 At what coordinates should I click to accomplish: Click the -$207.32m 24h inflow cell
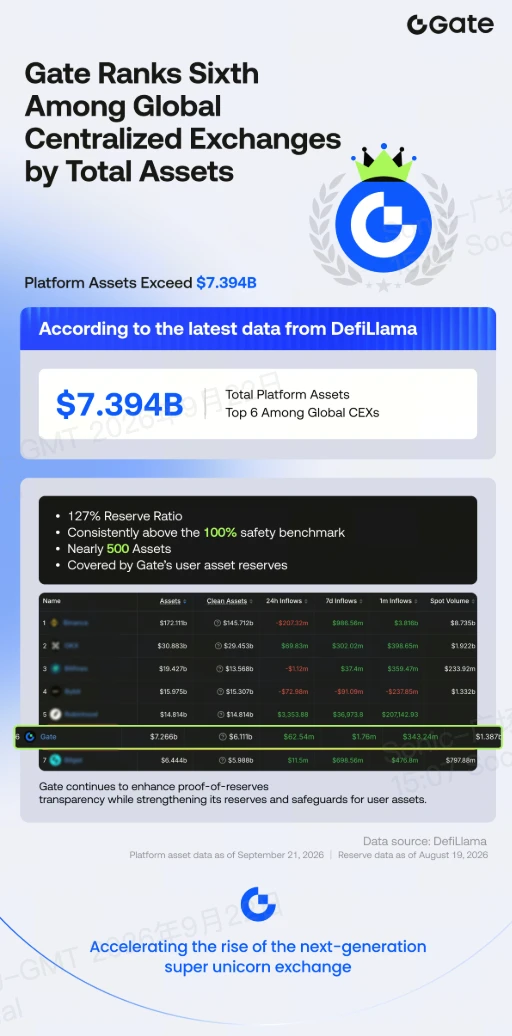pyautogui.click(x=292, y=623)
